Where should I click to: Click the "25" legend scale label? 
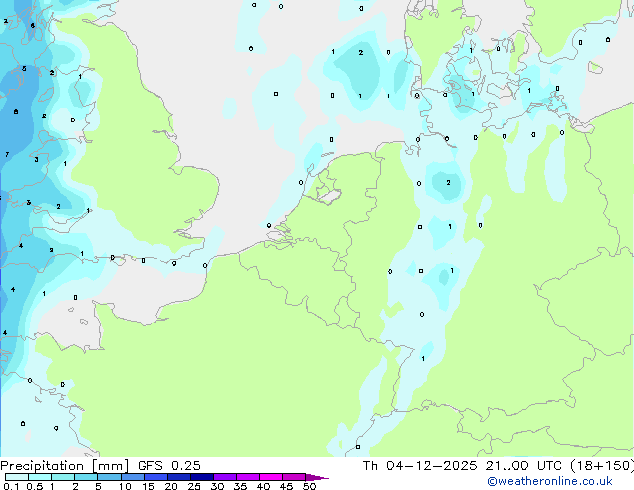[194, 486]
